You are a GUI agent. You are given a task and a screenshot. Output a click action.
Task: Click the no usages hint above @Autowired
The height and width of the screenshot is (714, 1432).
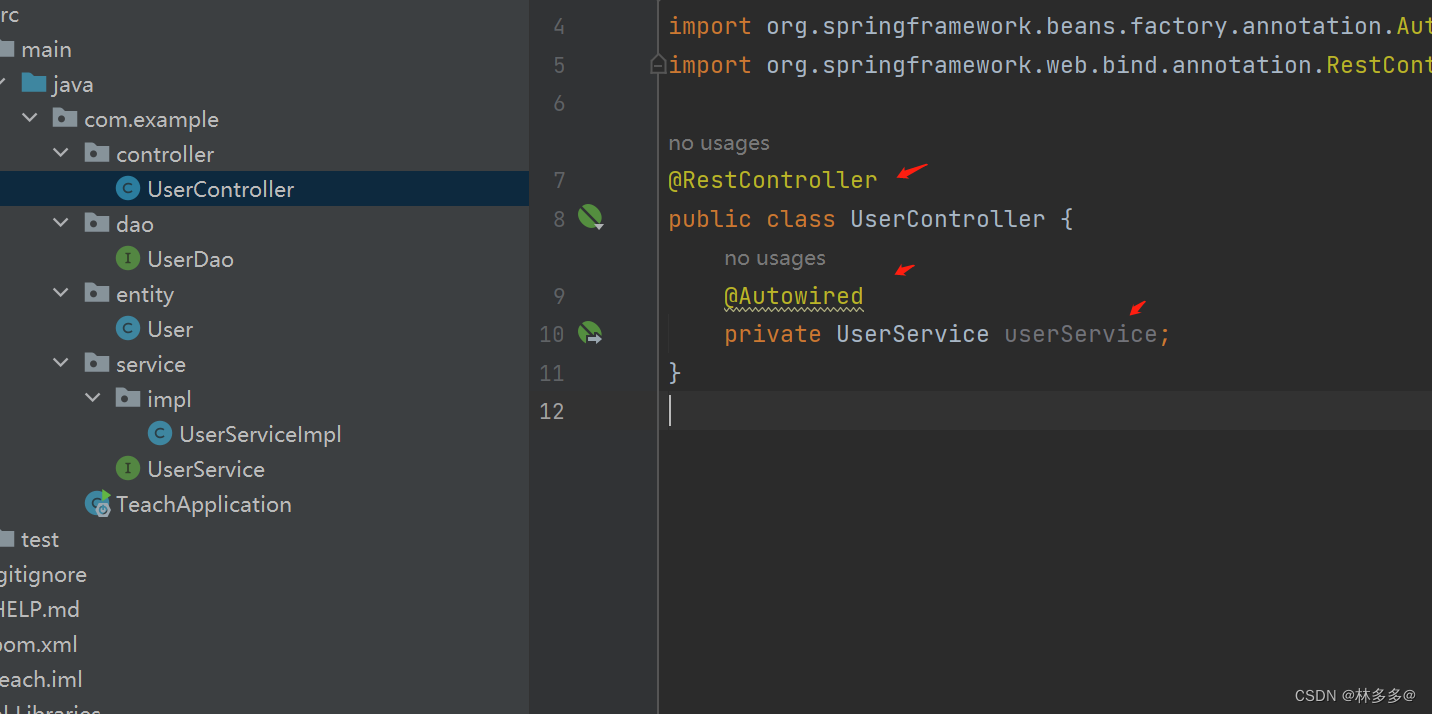click(774, 257)
